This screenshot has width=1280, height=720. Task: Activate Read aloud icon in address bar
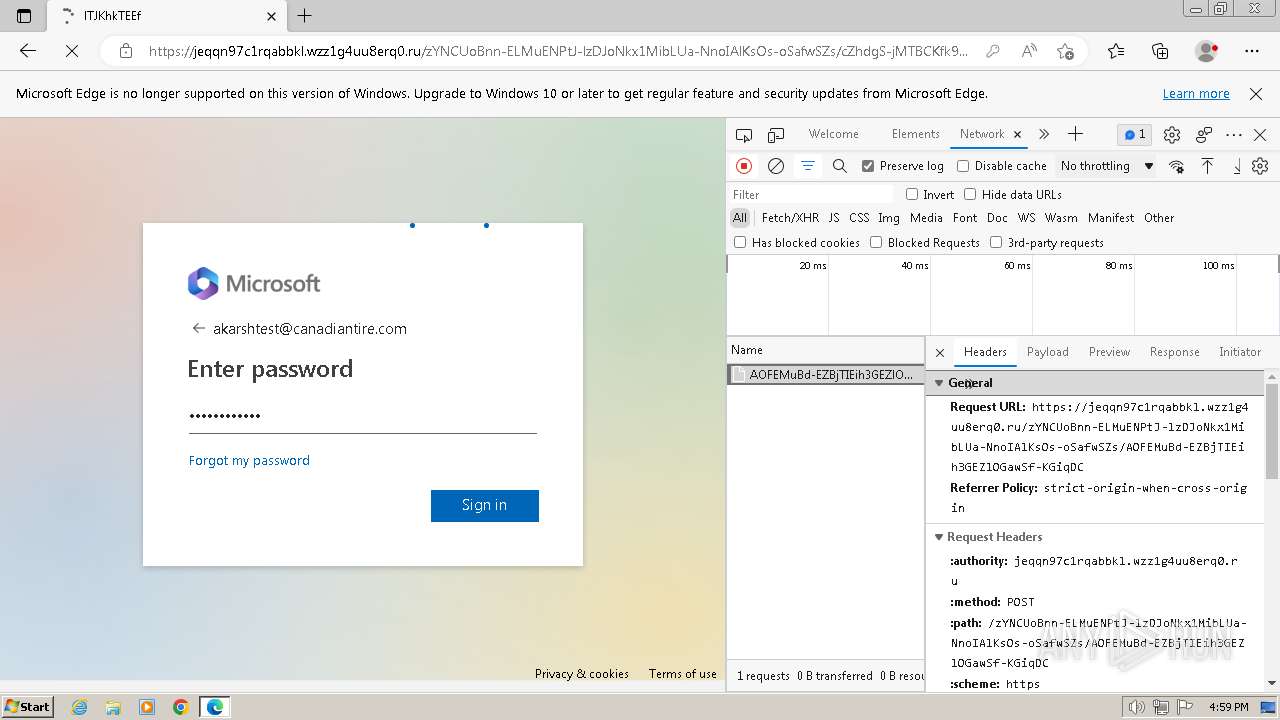(x=1028, y=51)
